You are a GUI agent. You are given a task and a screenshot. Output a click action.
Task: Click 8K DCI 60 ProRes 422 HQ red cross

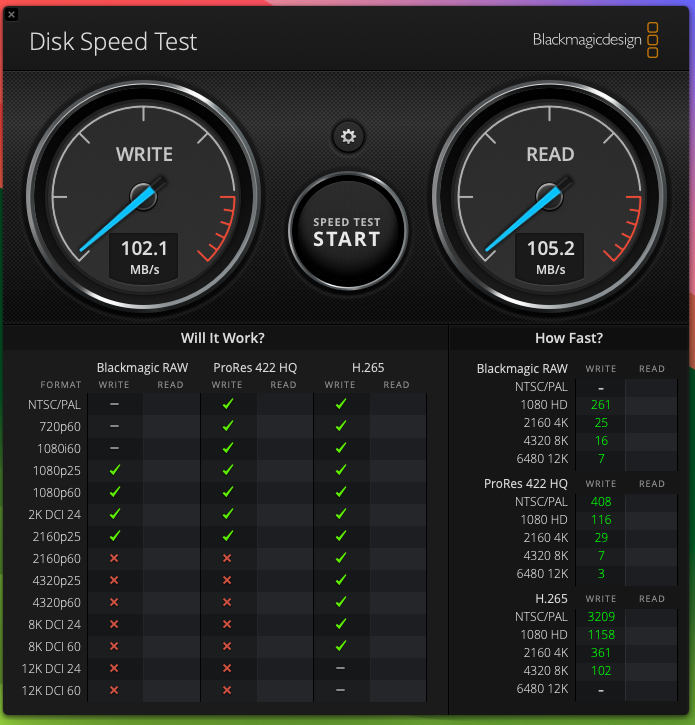point(227,646)
